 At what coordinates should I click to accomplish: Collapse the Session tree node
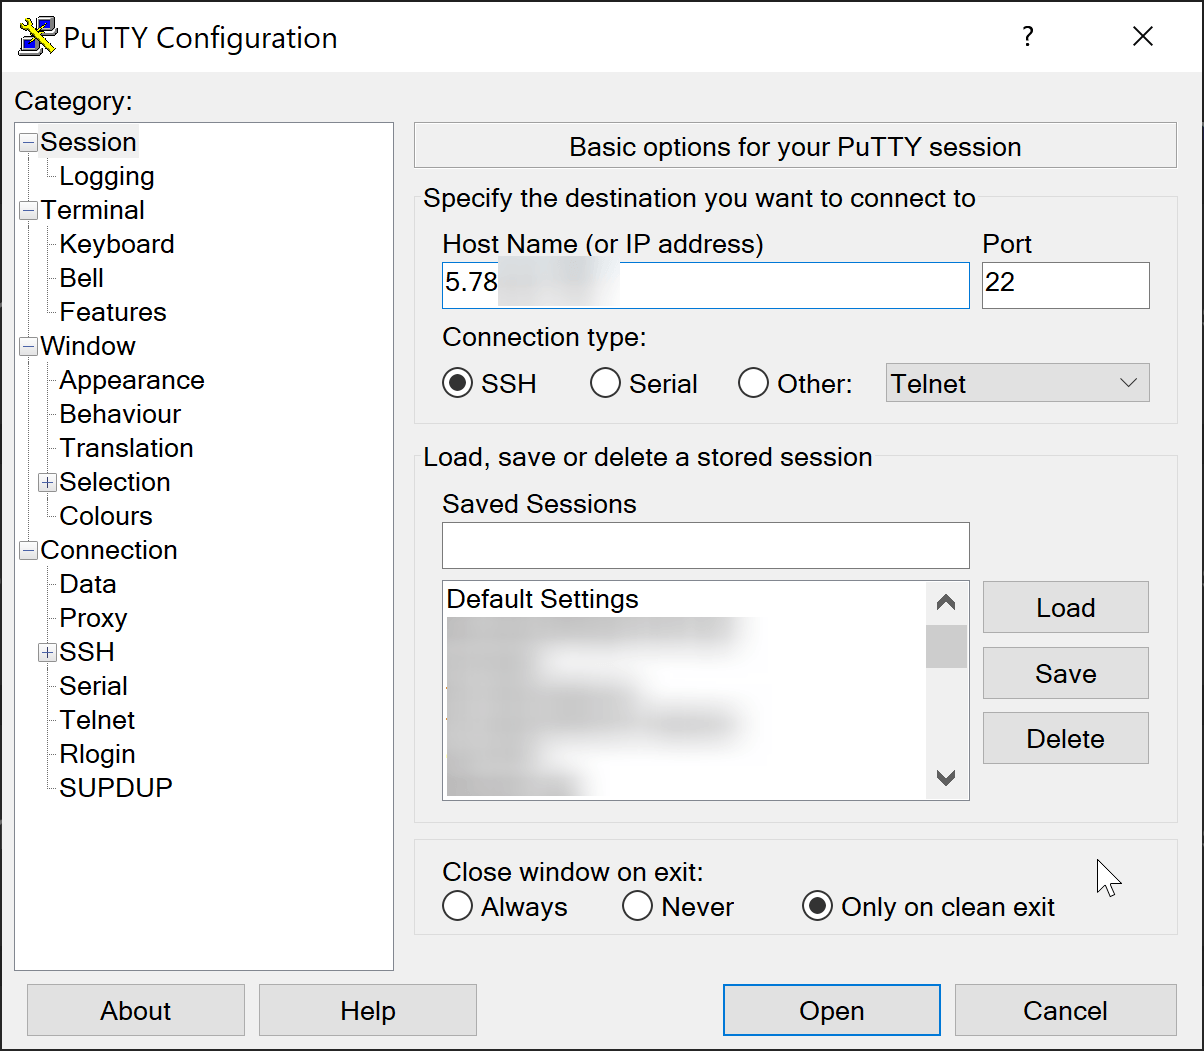pyautogui.click(x=28, y=142)
